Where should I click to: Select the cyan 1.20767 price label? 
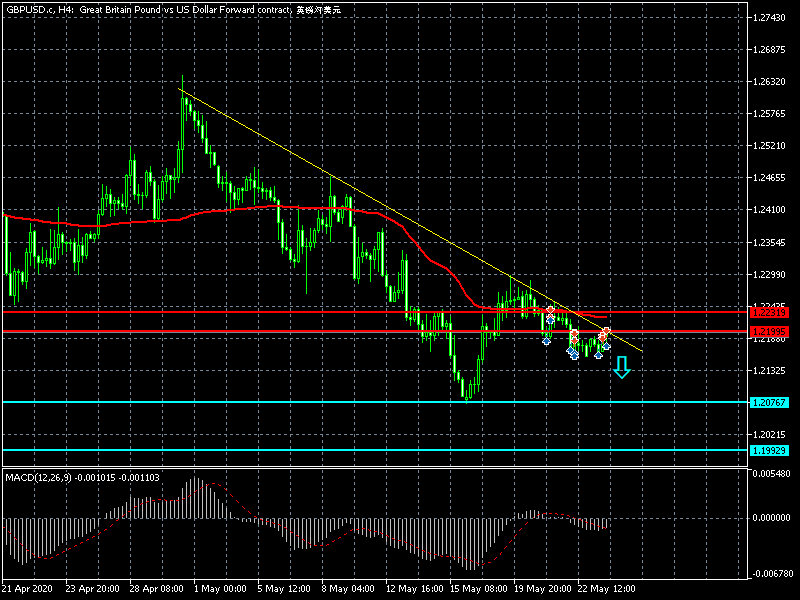pyautogui.click(x=769, y=402)
